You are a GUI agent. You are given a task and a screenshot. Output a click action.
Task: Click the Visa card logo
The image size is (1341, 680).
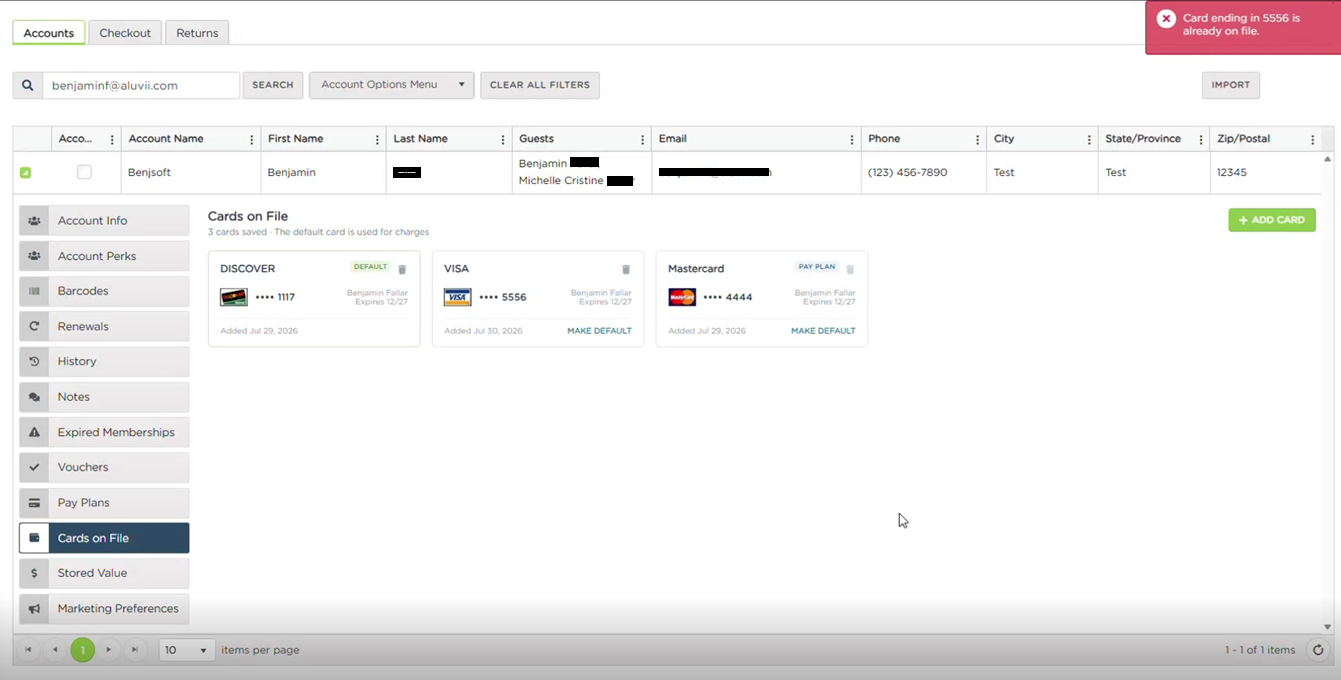tap(458, 297)
